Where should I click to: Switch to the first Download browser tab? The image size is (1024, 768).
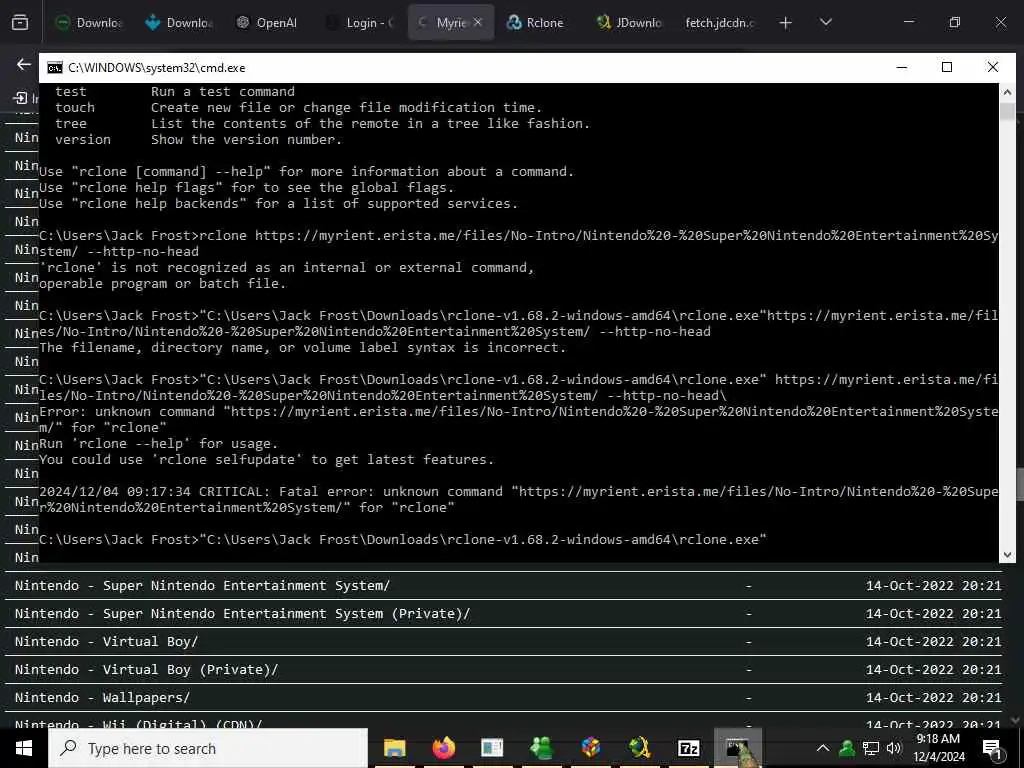(89, 23)
